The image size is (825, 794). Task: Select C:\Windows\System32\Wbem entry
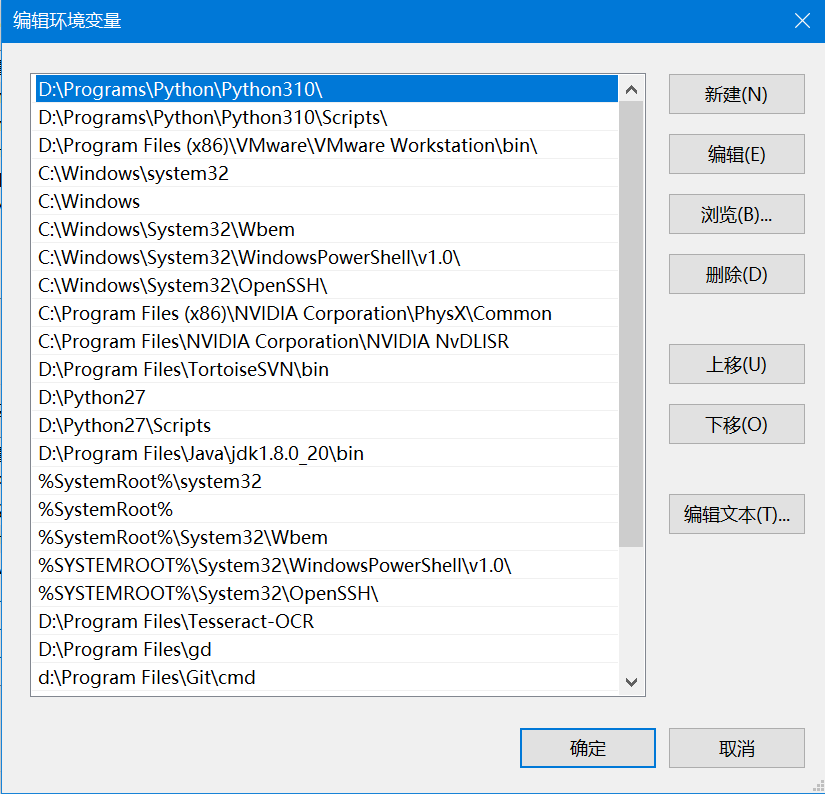(327, 229)
